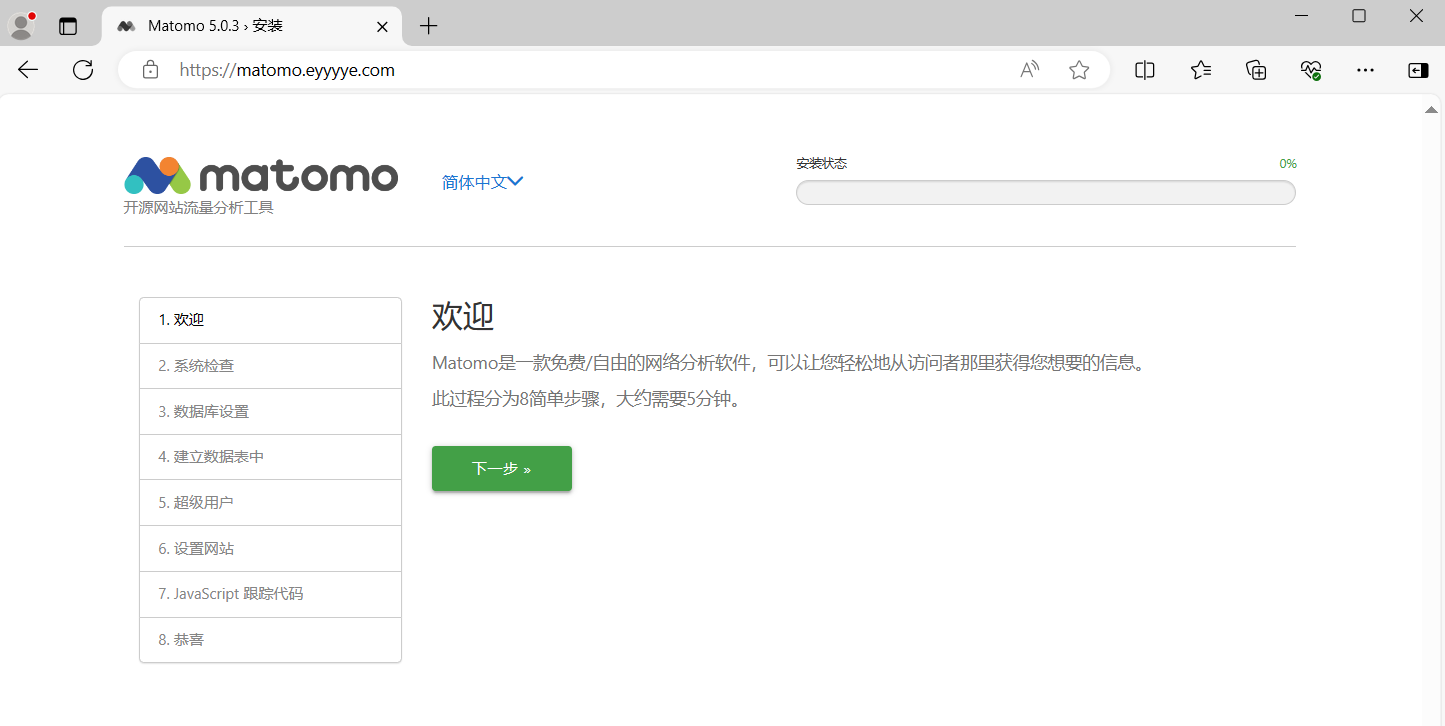This screenshot has width=1445, height=726.
Task: Open a new tab with plus icon
Action: pyautogui.click(x=428, y=26)
